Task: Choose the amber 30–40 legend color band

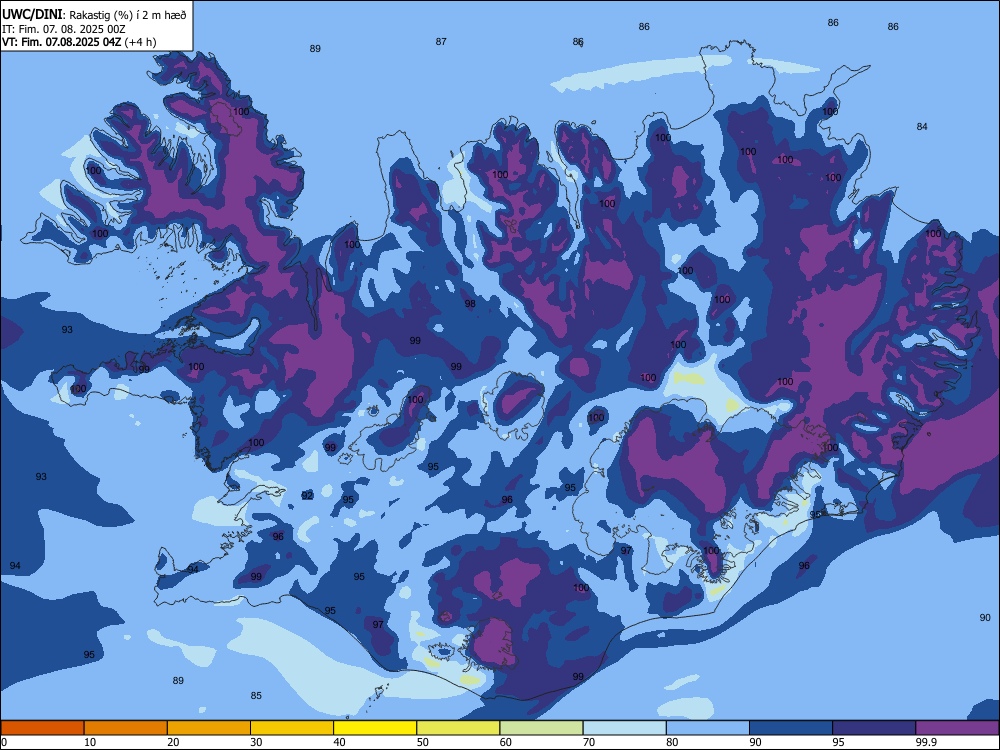Action: point(292,728)
